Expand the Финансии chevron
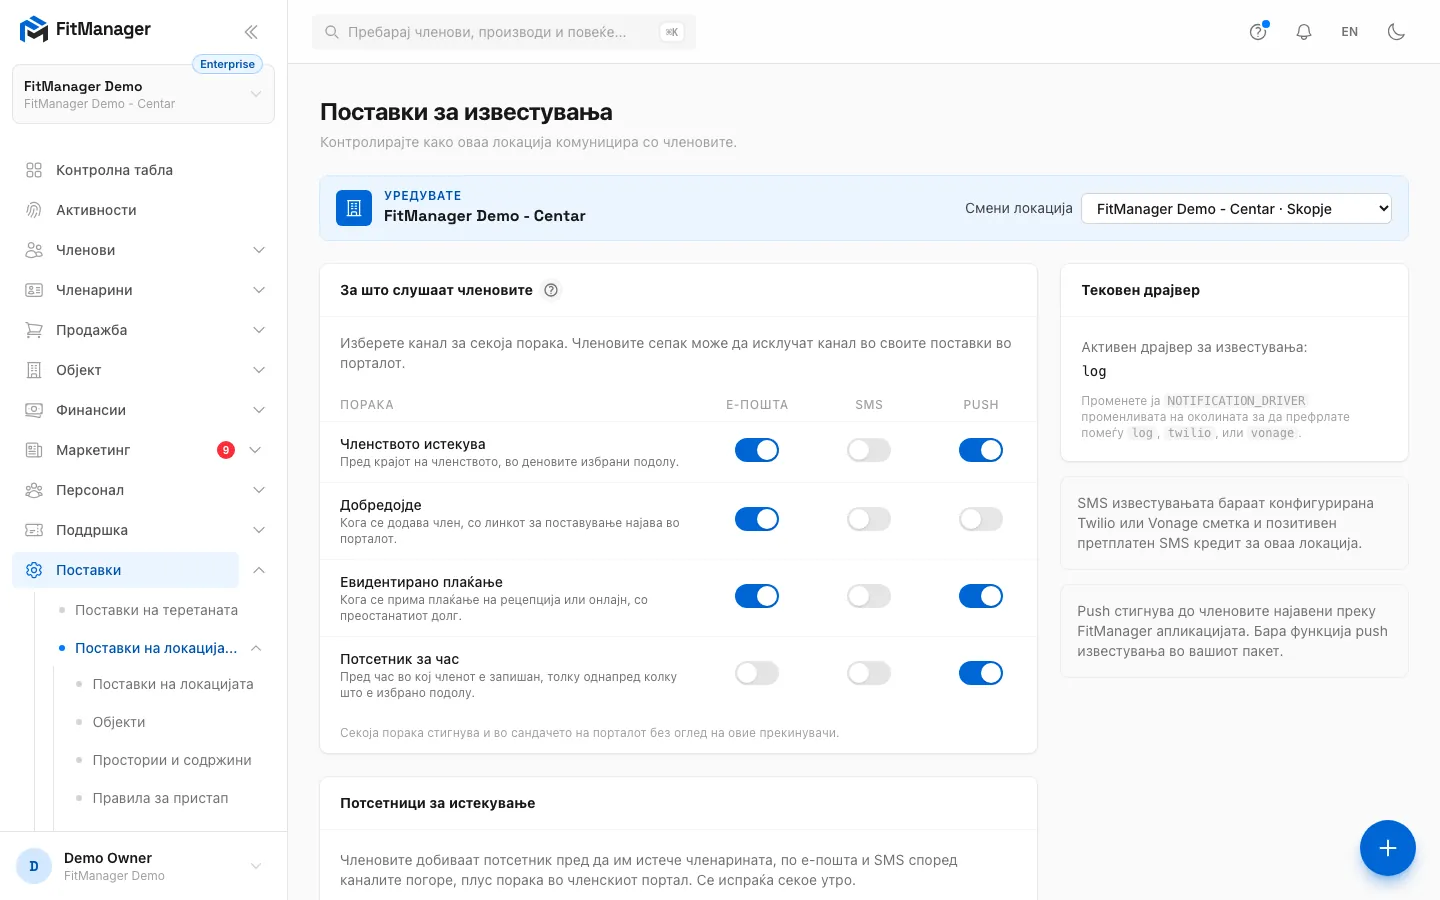 pyautogui.click(x=259, y=410)
